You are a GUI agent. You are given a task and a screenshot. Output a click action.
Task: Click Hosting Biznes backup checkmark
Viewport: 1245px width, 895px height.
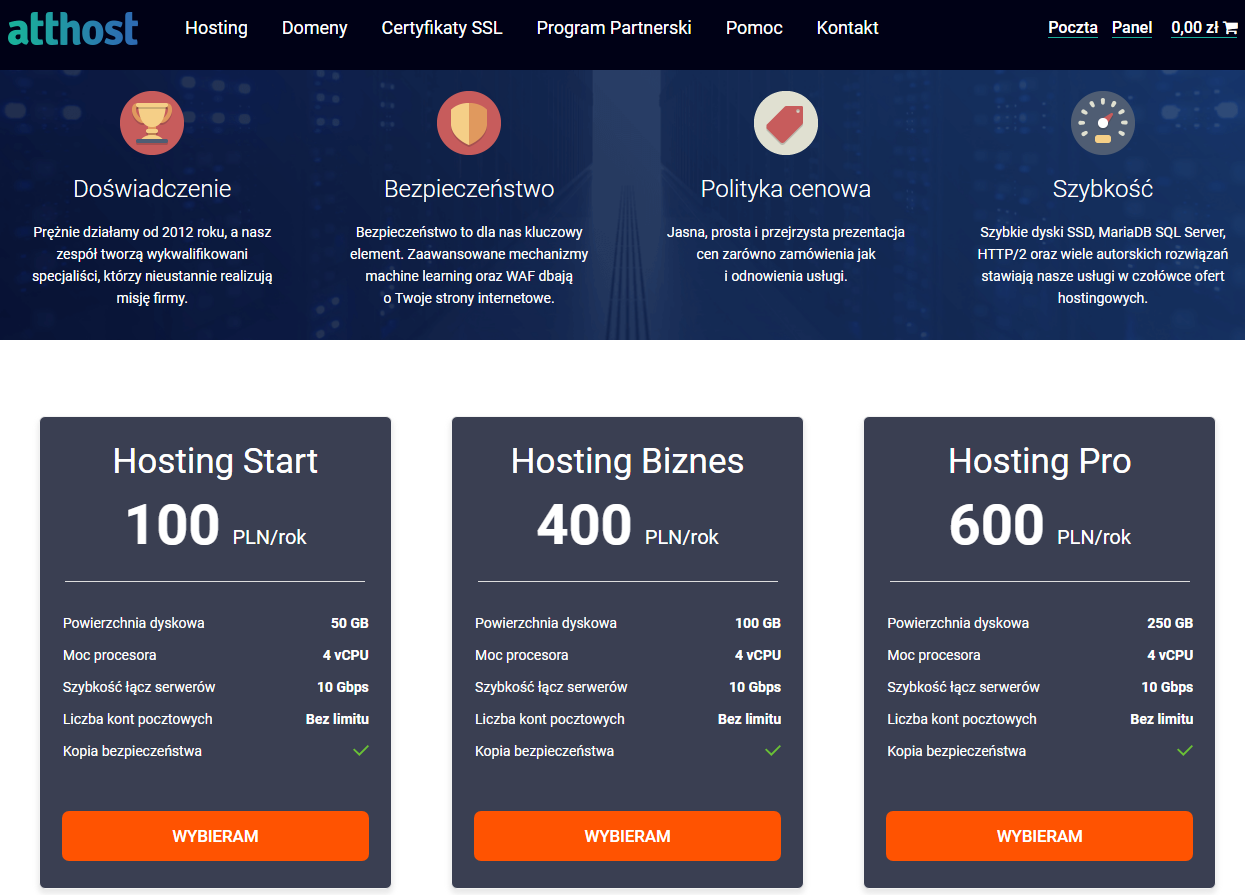click(773, 750)
